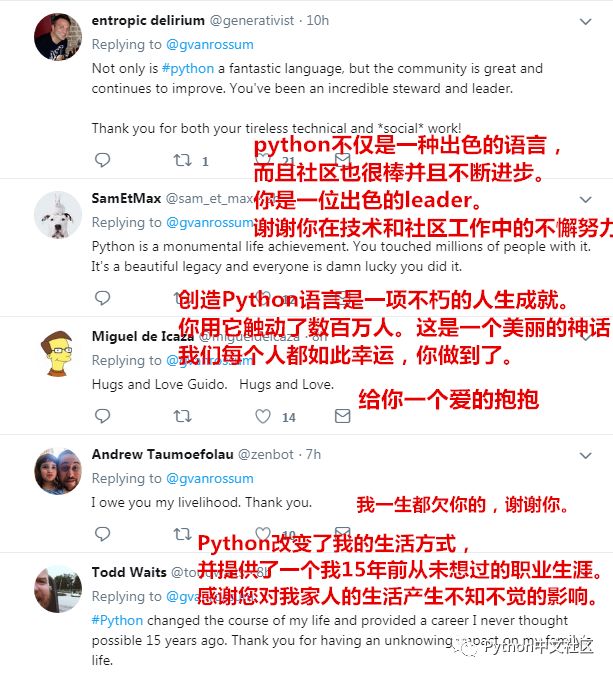
Task: Open more options for entropic delirium's tweet
Action: click(585, 21)
